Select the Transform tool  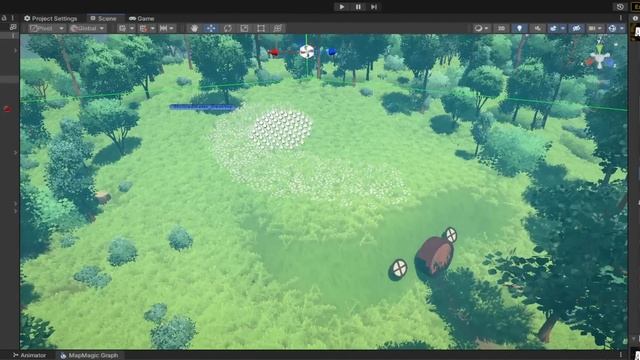click(278, 28)
